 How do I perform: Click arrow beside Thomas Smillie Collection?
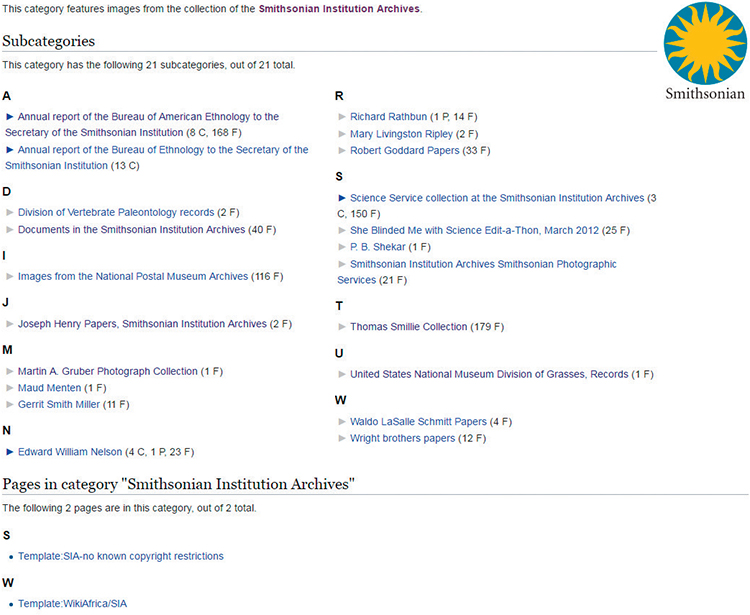(x=342, y=327)
